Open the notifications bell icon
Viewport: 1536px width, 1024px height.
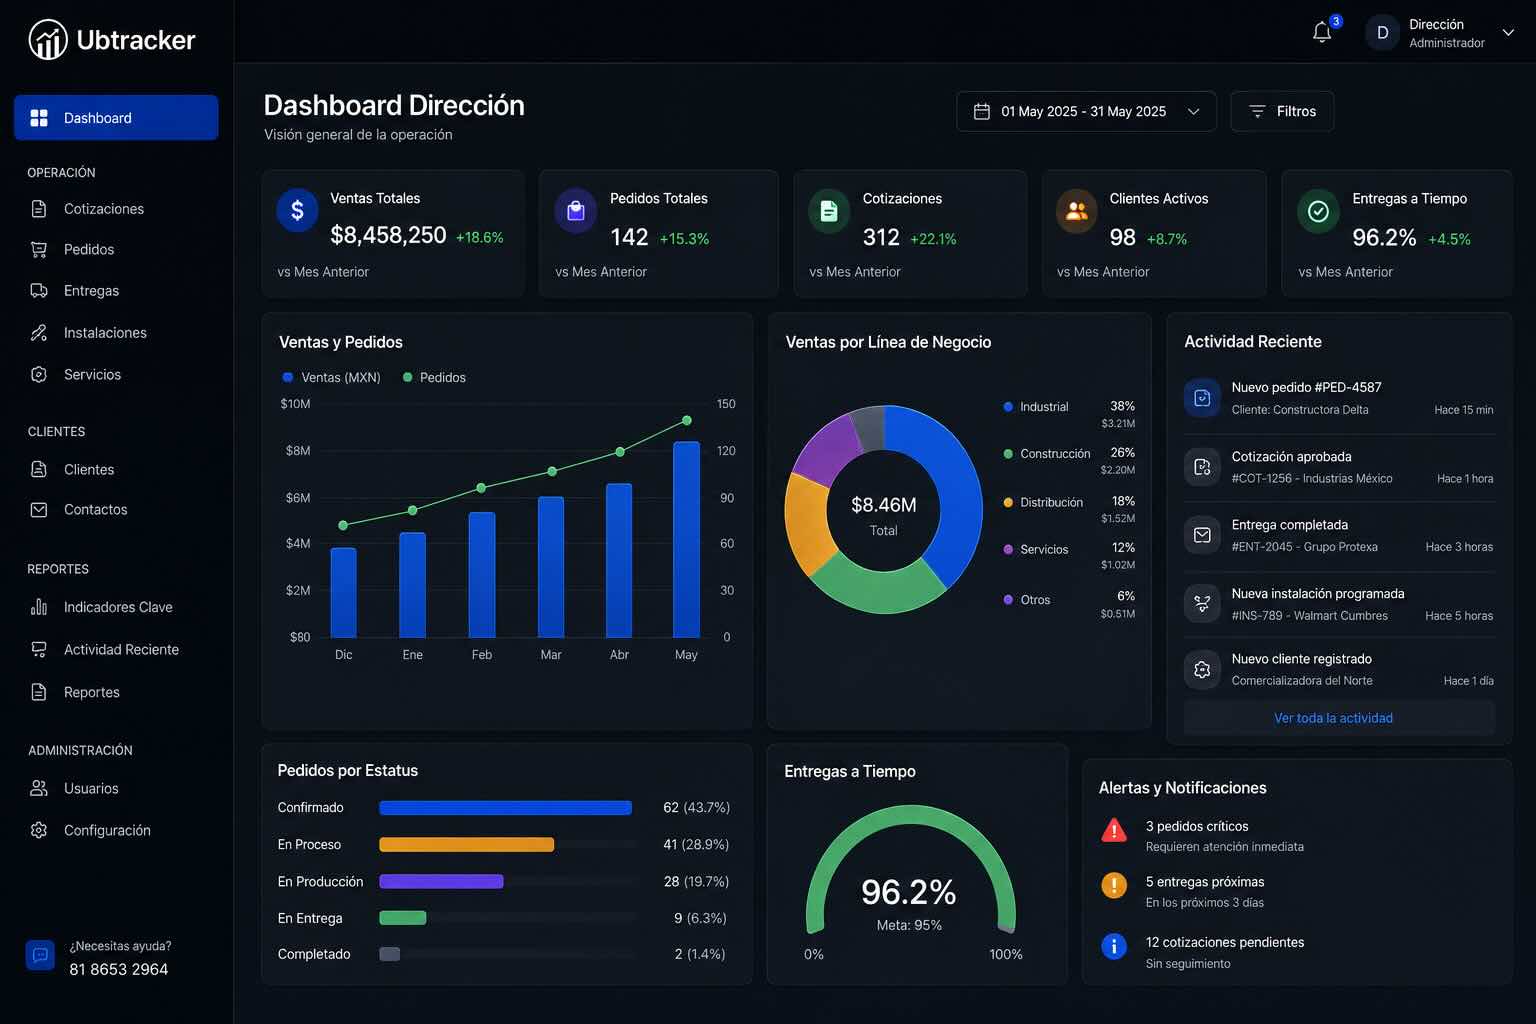[1322, 32]
